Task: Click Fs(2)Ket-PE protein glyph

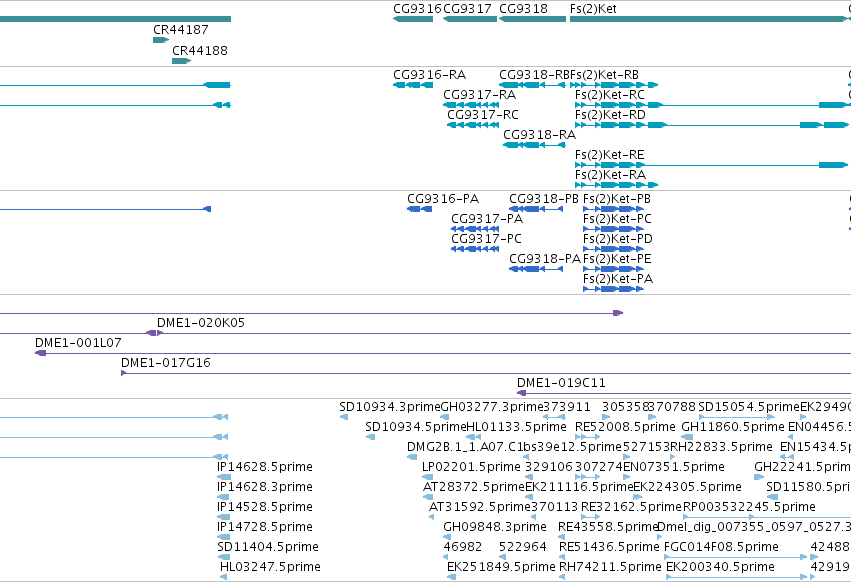Action: coord(613,269)
